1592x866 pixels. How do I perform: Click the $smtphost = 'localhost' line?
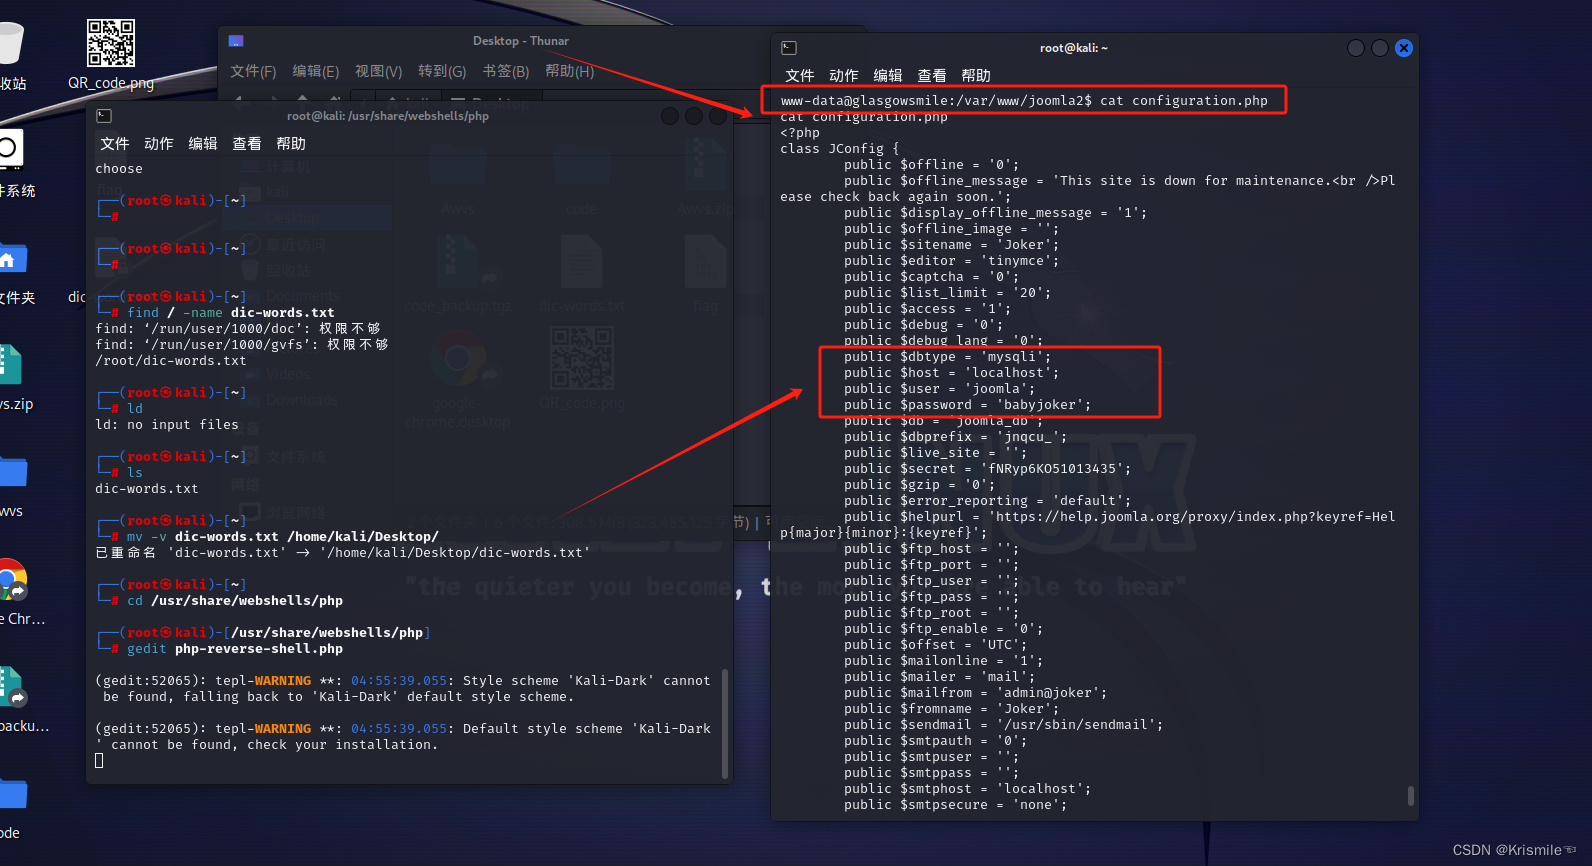pyautogui.click(x=967, y=789)
